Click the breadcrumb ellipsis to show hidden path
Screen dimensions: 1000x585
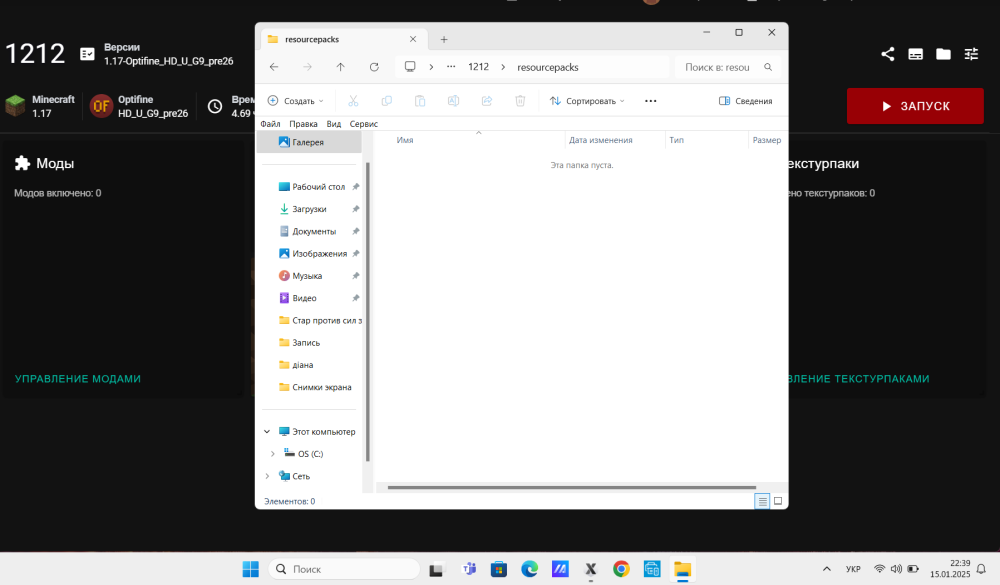point(451,67)
